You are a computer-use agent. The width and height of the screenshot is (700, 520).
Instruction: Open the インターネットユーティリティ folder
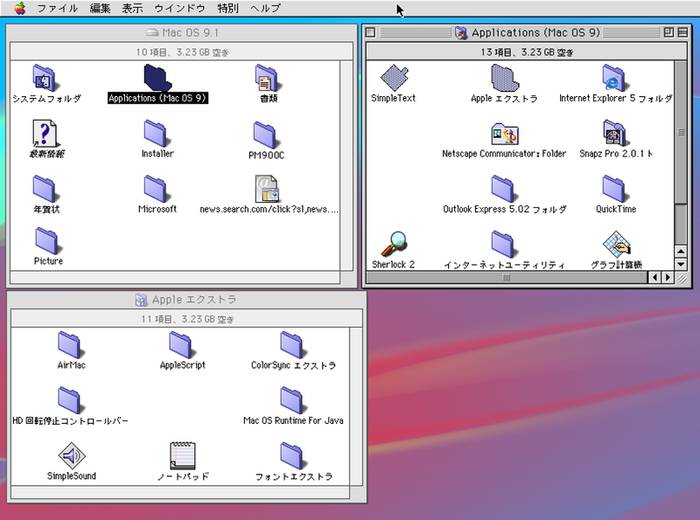click(503, 244)
